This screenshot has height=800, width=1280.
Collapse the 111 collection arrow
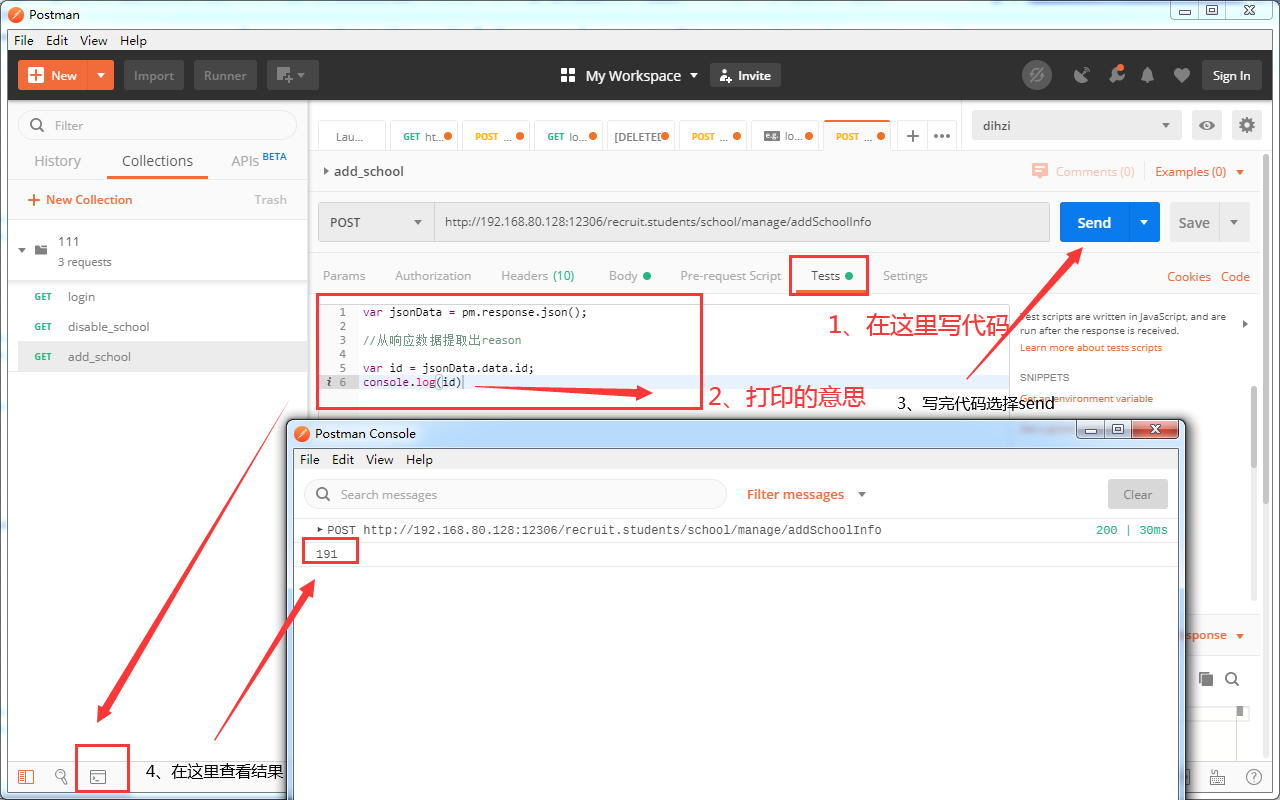point(22,250)
